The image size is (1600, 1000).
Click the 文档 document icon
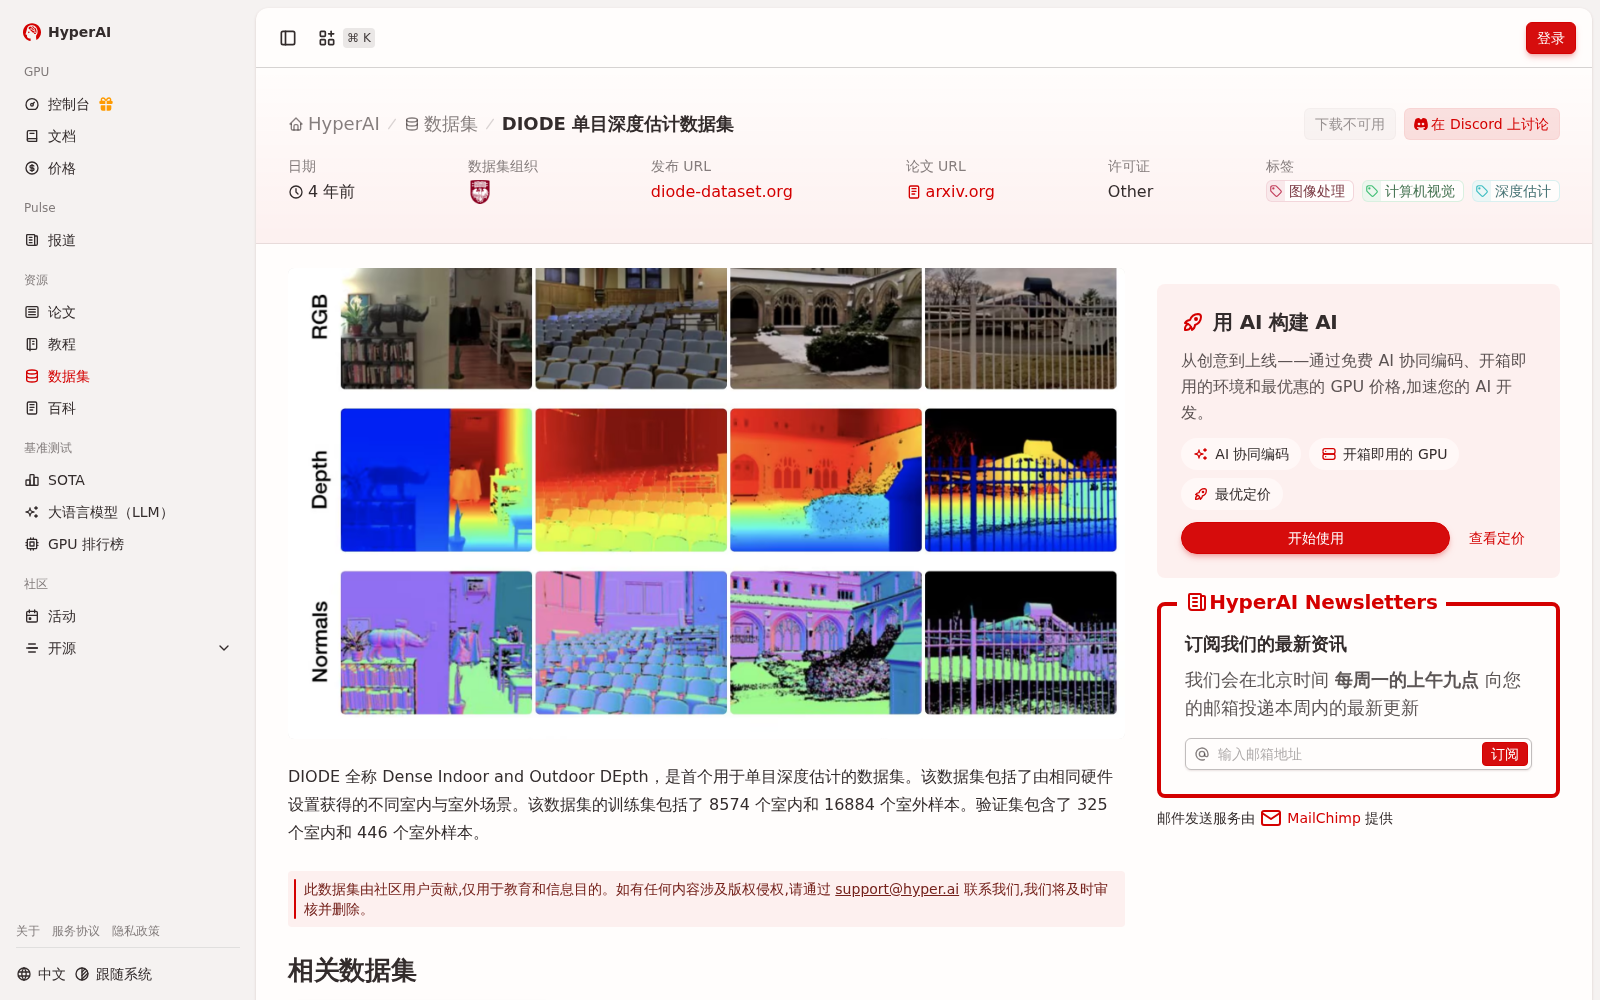click(32, 136)
